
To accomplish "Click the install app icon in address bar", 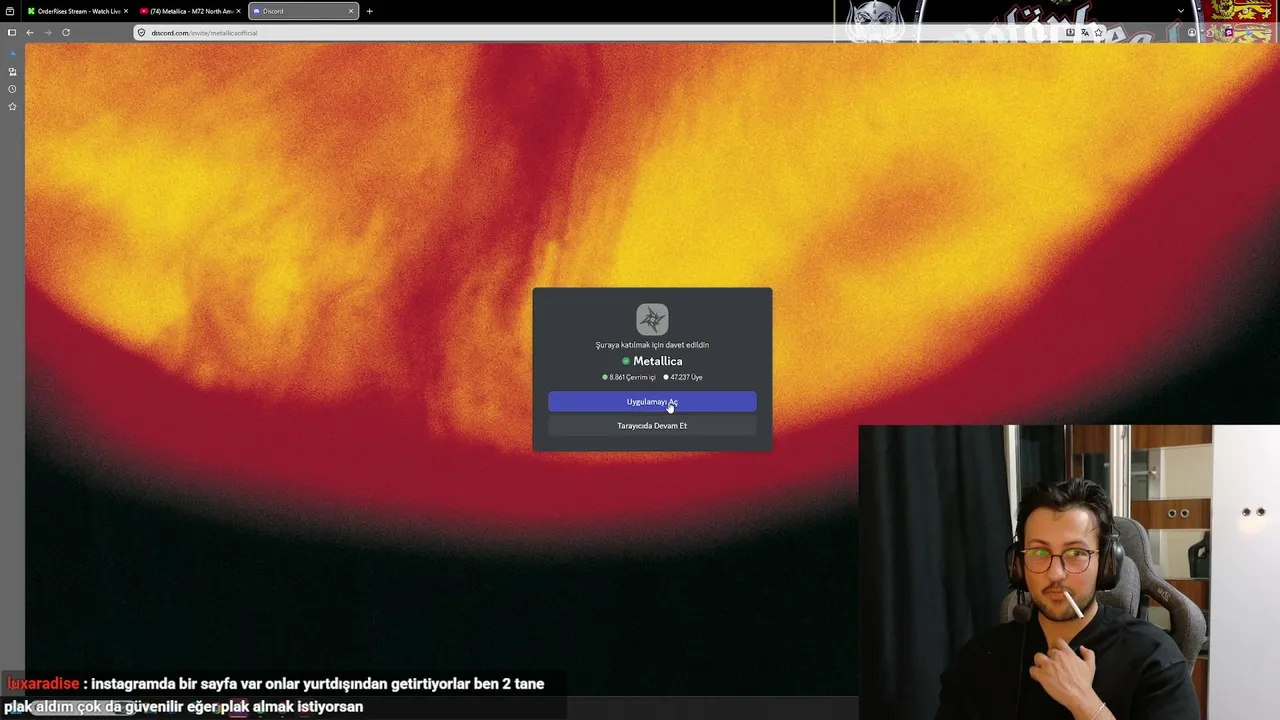I will (x=1070, y=33).
